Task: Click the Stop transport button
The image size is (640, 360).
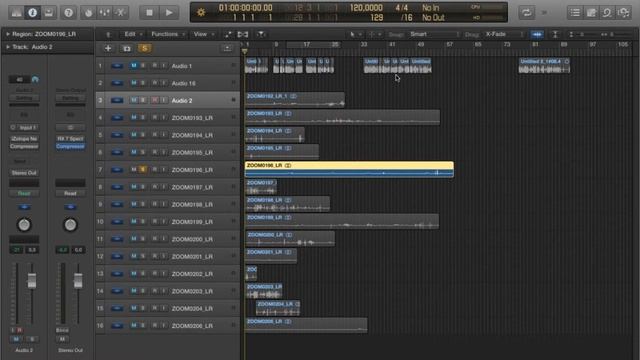Action: (149, 13)
